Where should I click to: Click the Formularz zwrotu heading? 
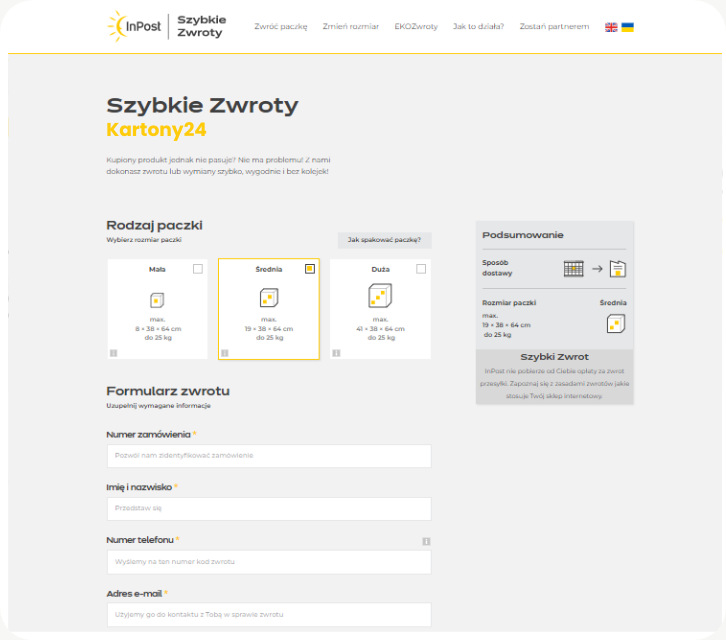tap(168, 391)
